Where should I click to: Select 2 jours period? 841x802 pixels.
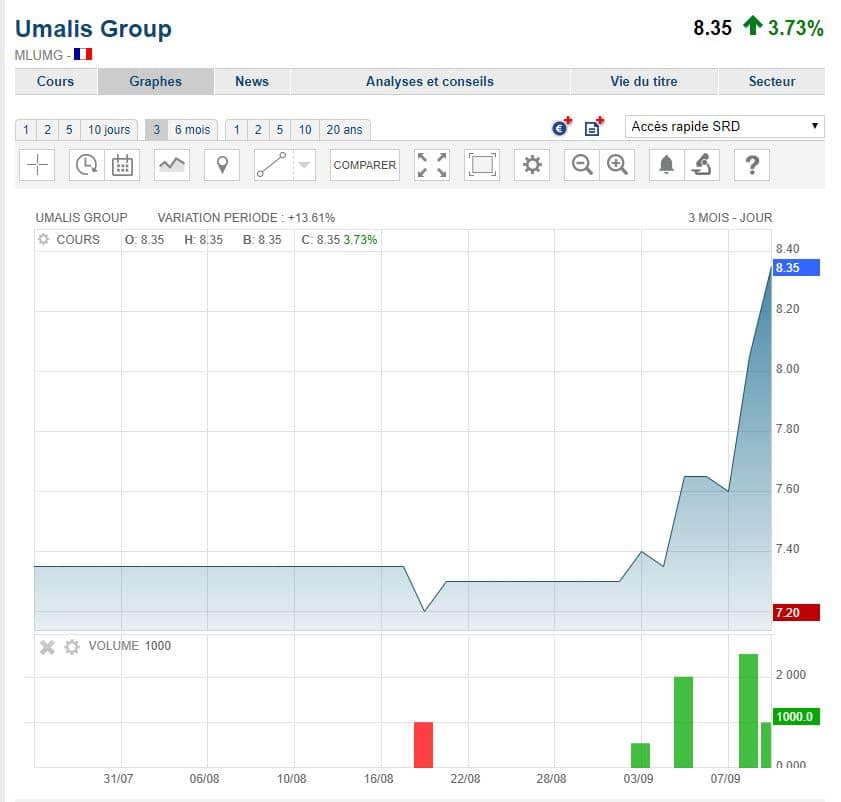tap(47, 130)
